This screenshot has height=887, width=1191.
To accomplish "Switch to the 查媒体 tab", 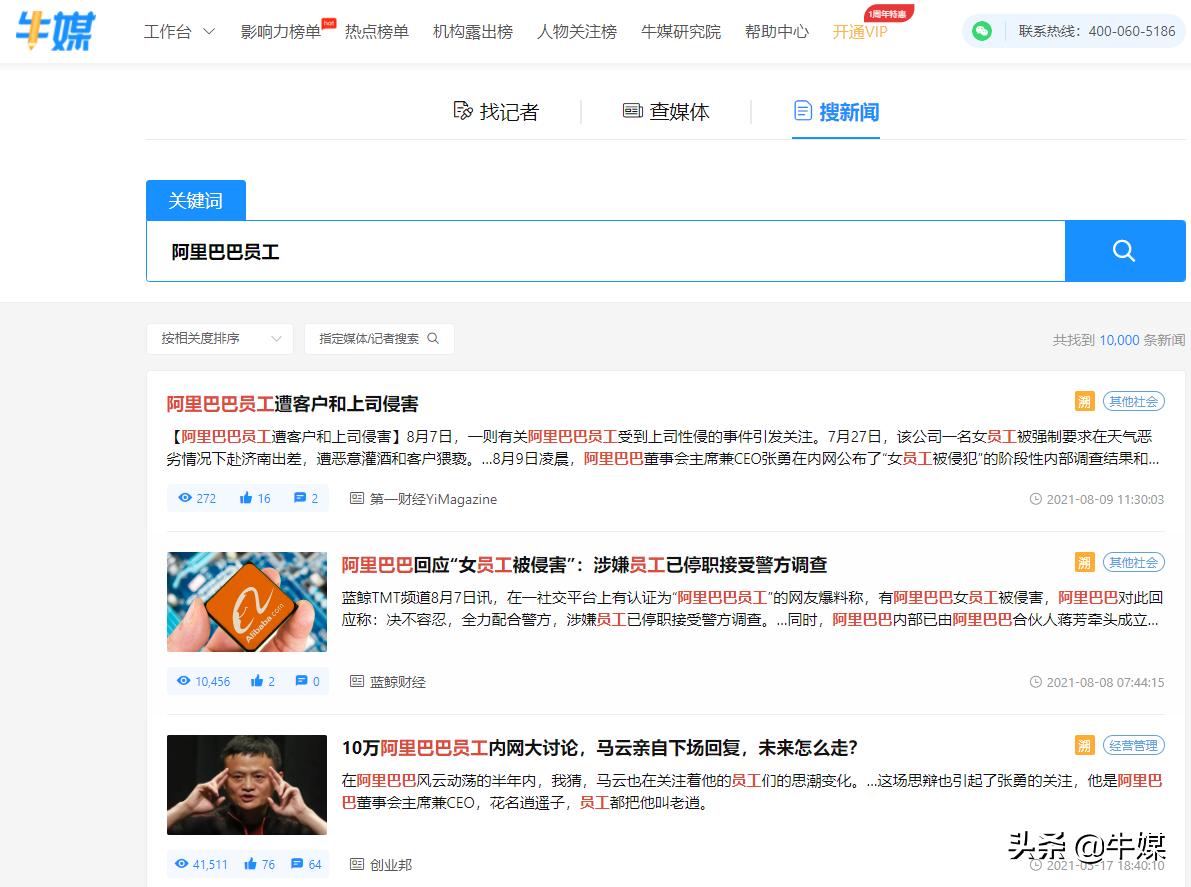I will [x=666, y=112].
